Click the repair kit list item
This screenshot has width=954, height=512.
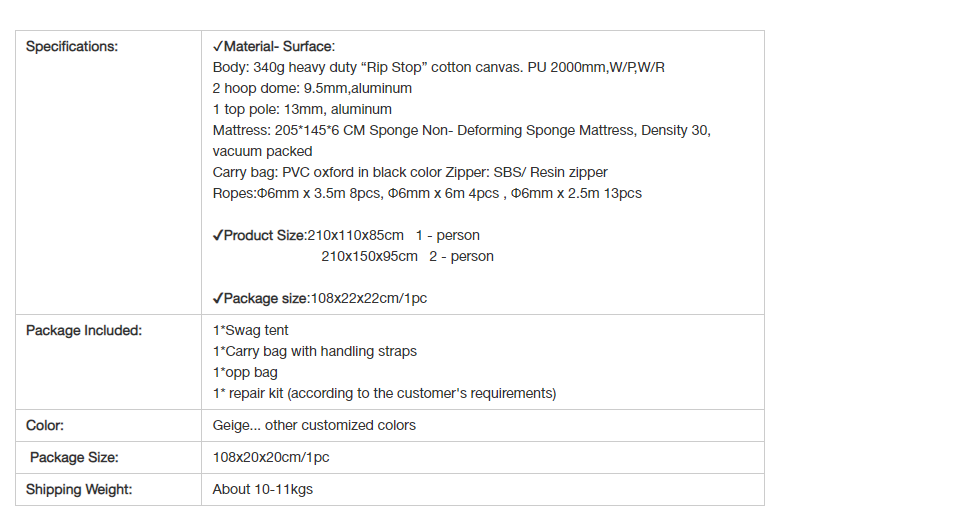385,394
